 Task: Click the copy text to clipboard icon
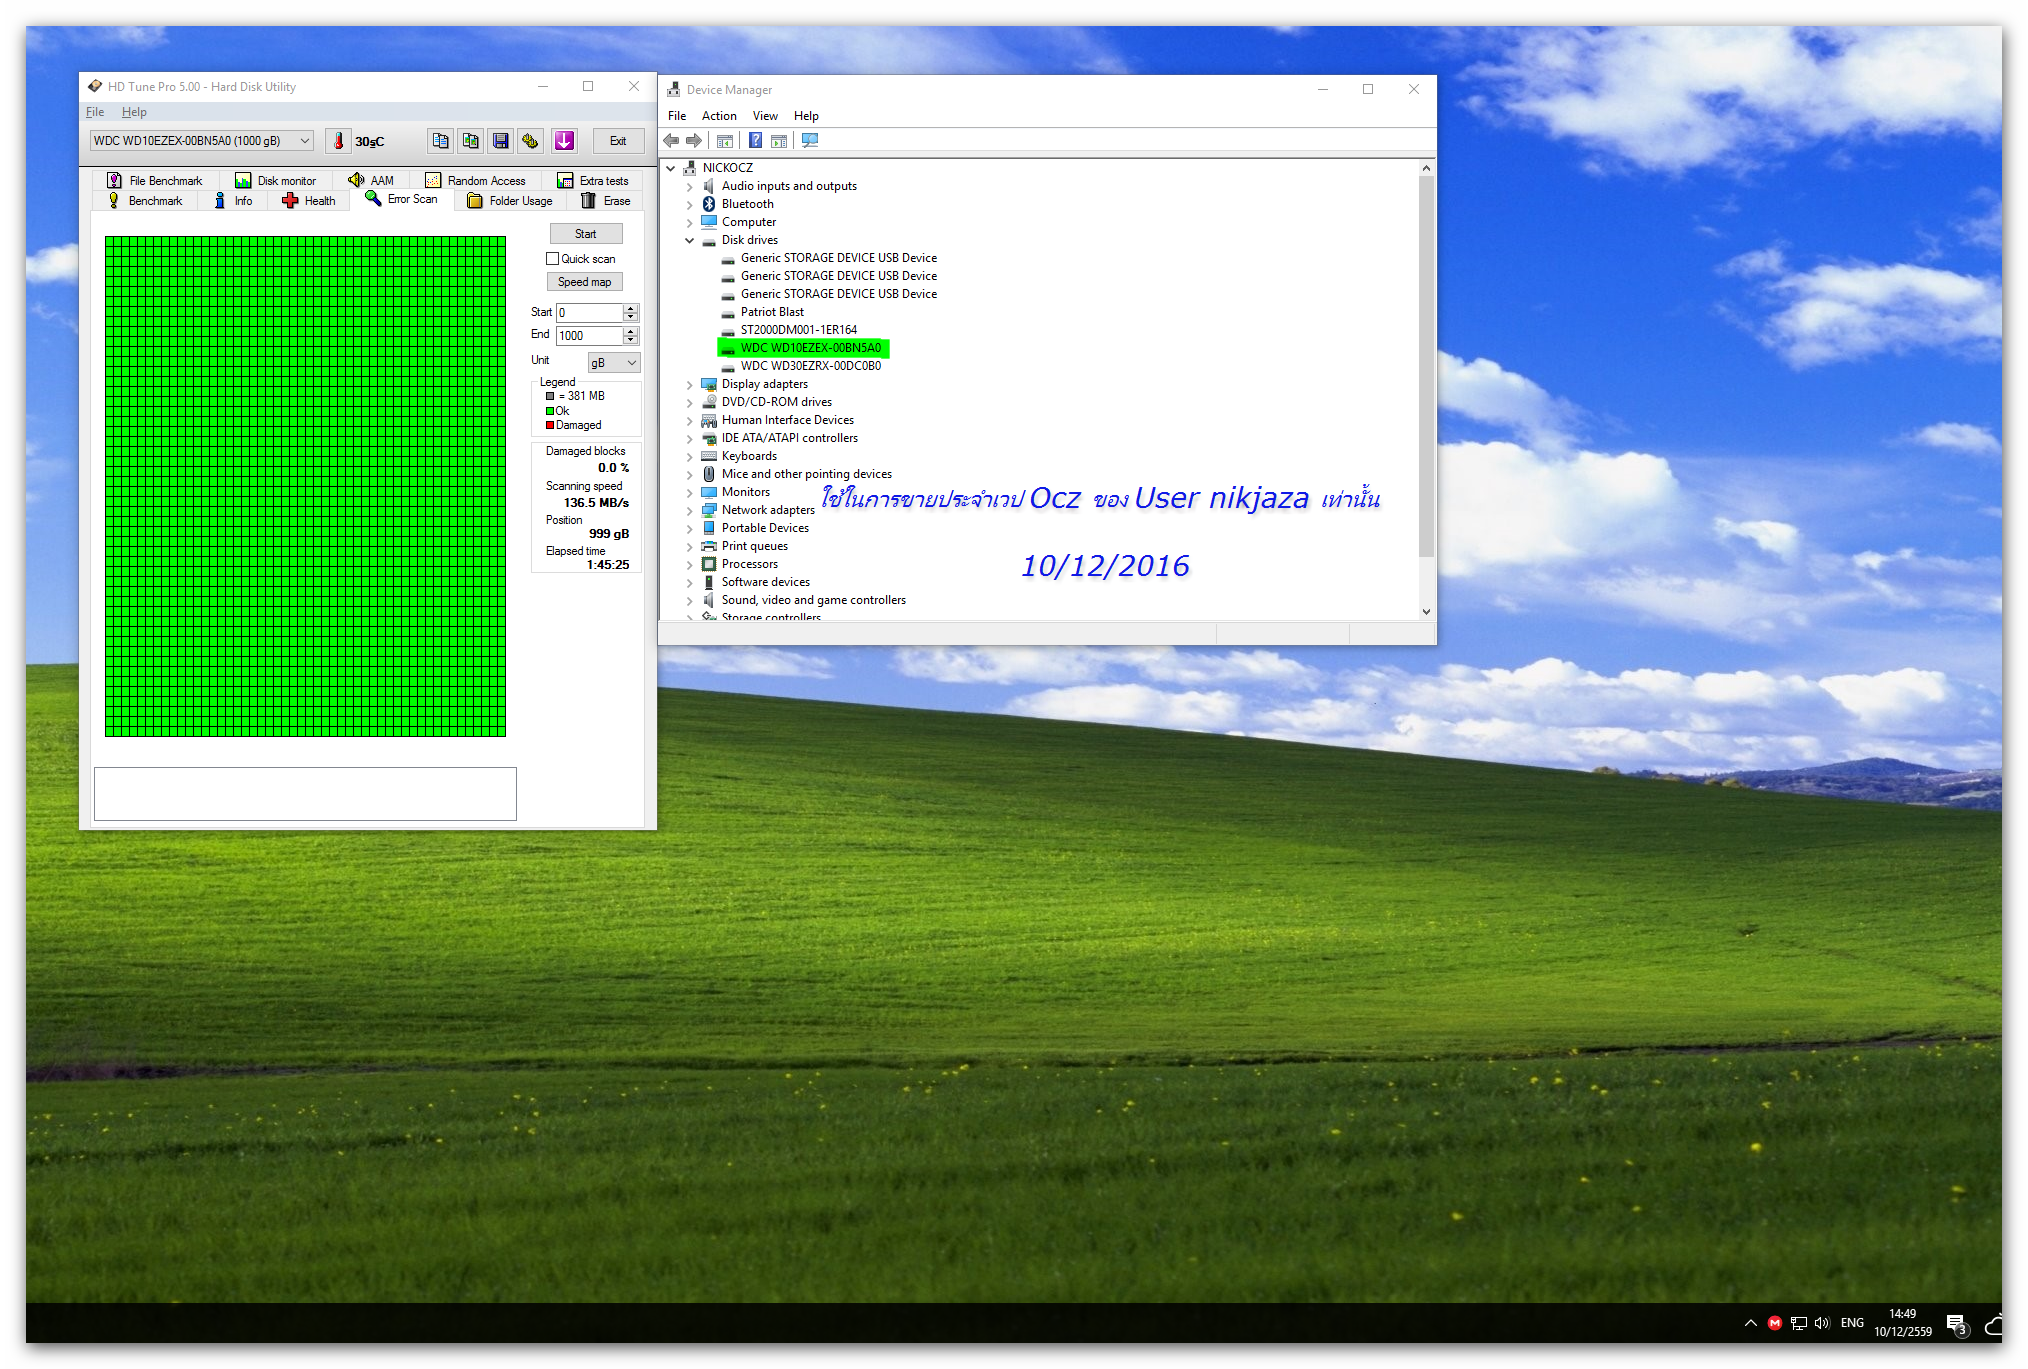pos(441,141)
